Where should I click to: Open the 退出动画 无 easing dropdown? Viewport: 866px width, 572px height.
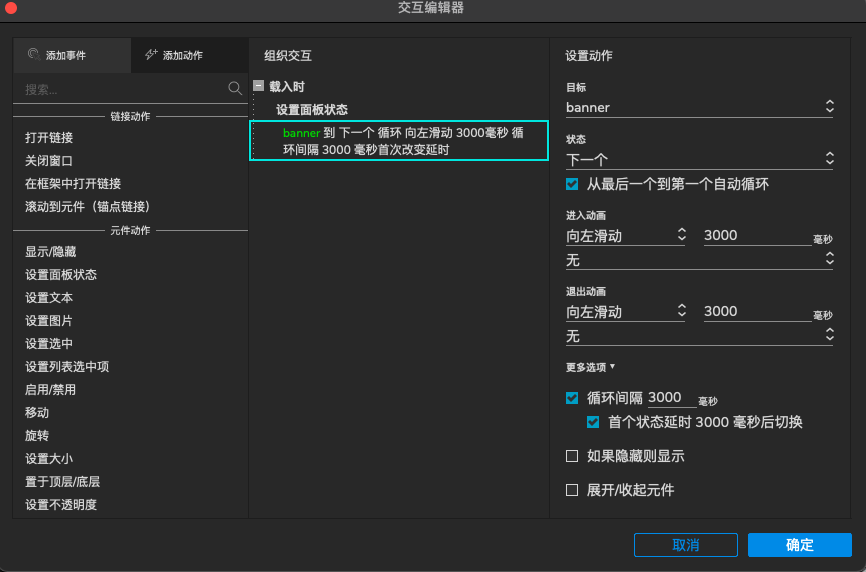pyautogui.click(x=699, y=336)
